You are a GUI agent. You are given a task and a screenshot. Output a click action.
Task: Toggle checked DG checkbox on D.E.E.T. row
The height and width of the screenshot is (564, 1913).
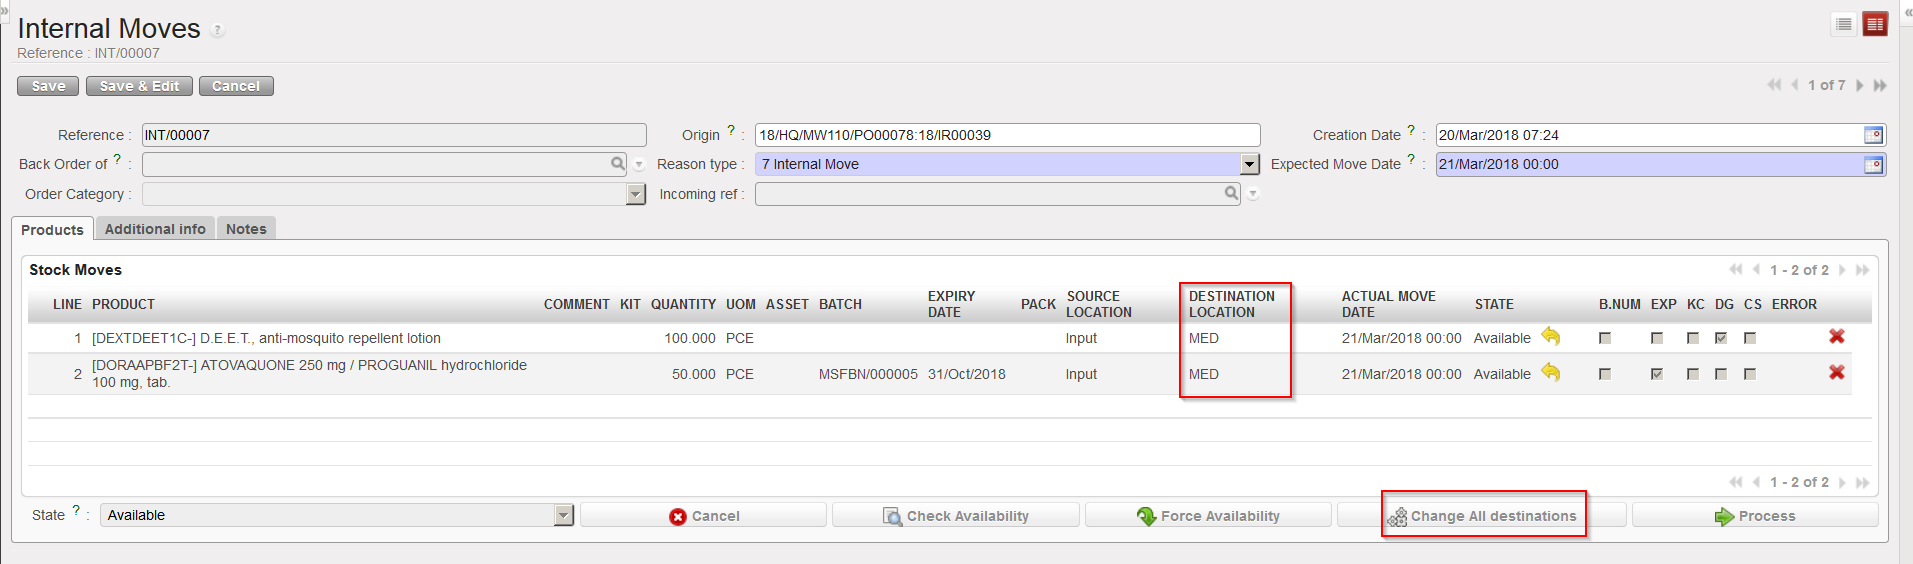click(x=1721, y=338)
